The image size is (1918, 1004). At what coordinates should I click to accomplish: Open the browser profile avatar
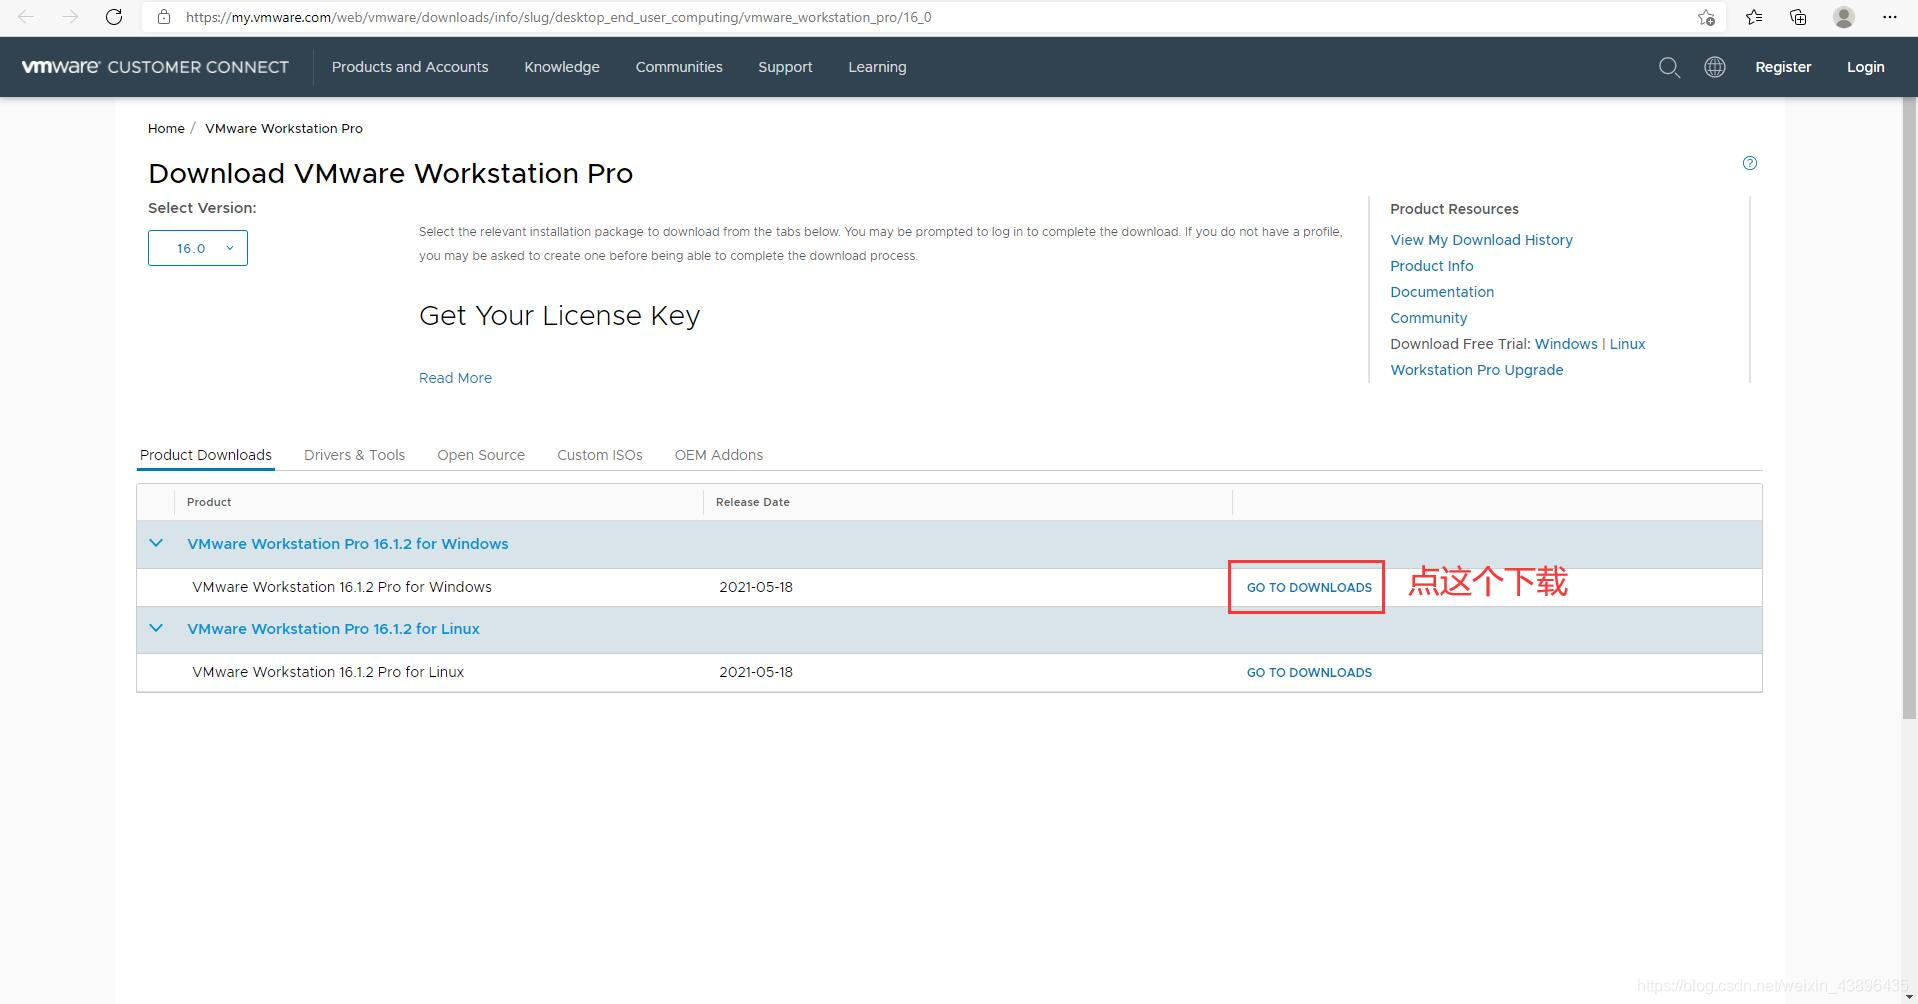coord(1844,17)
